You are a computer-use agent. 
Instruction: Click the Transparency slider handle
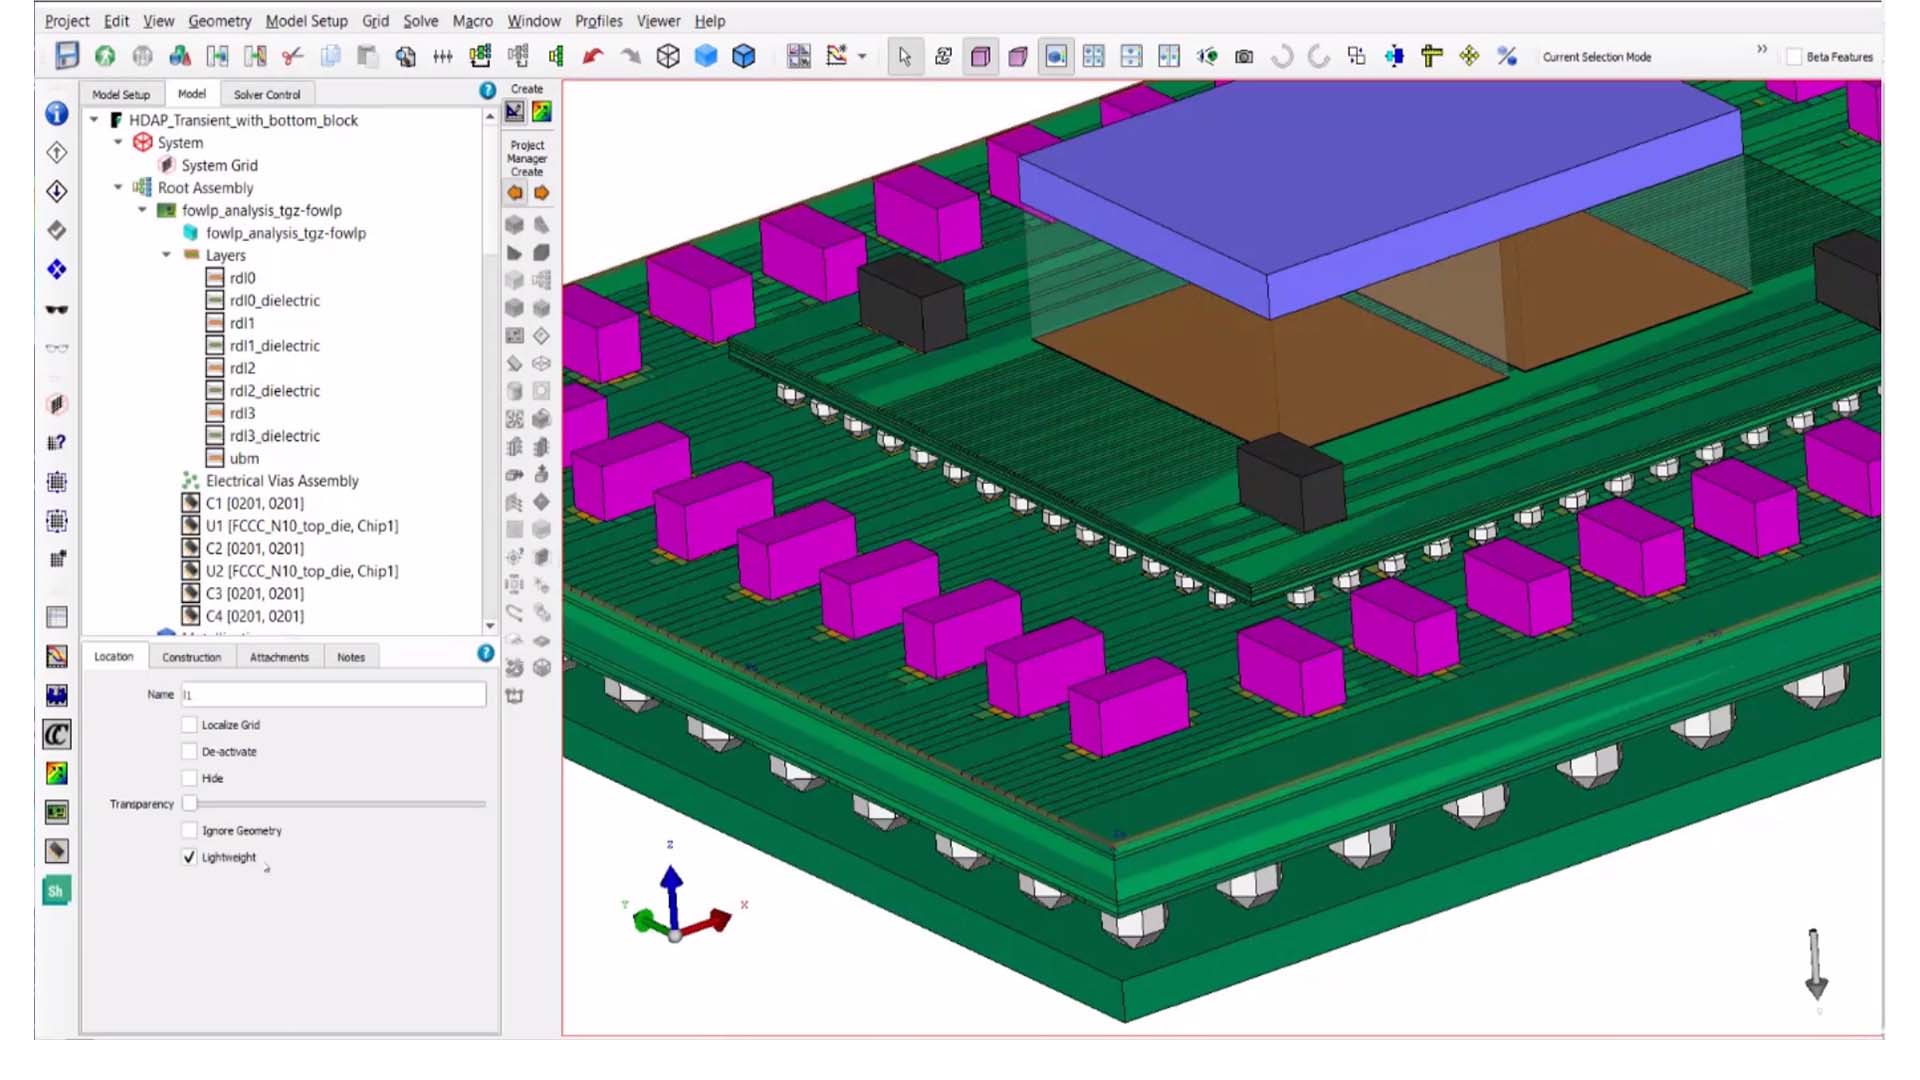click(189, 803)
